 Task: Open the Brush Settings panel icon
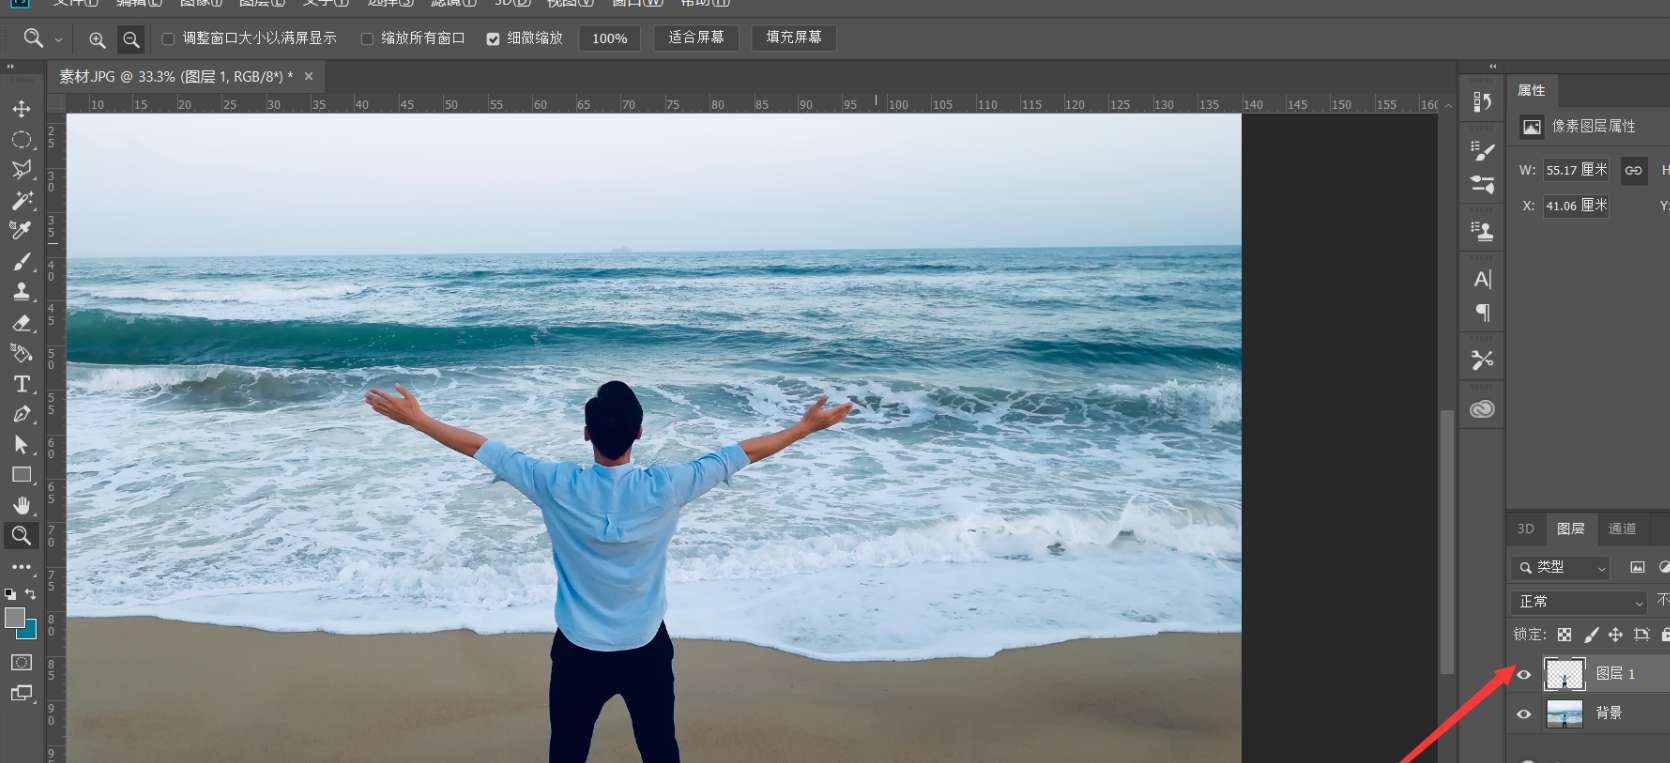coord(1482,150)
